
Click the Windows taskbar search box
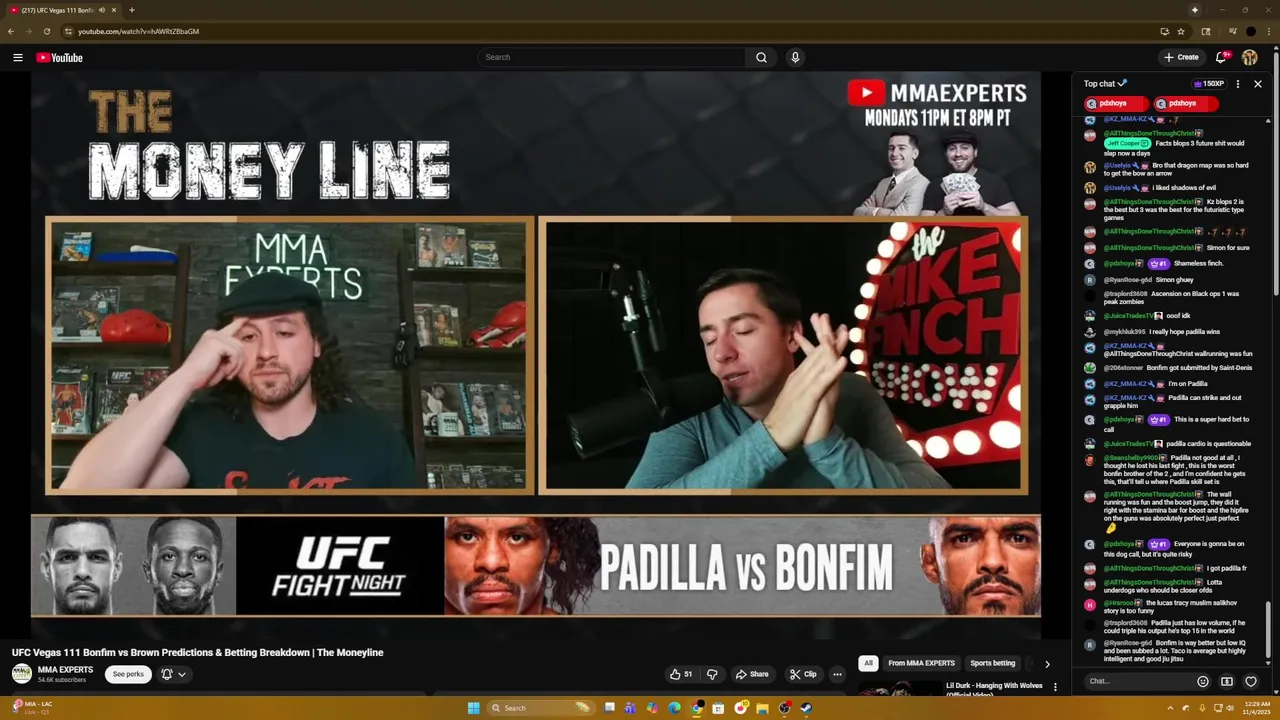539,708
